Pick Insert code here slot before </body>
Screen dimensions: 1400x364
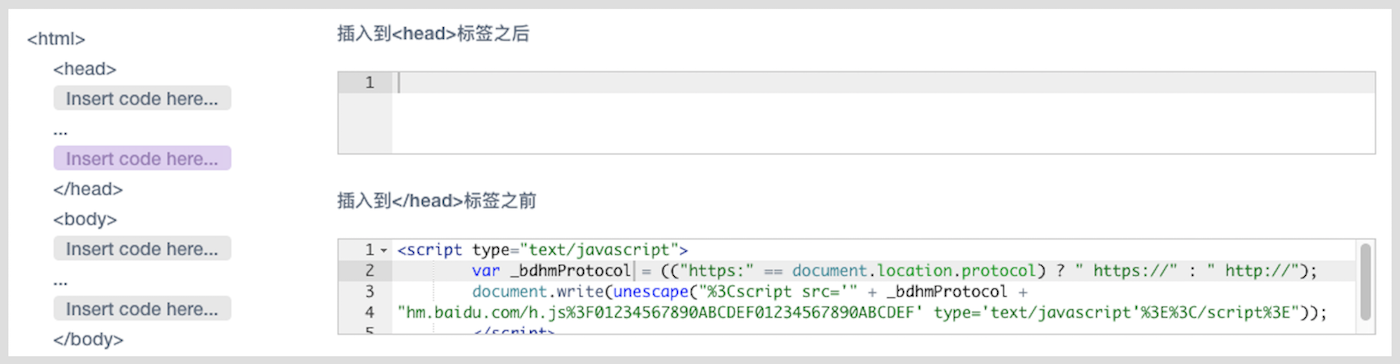[142, 308]
